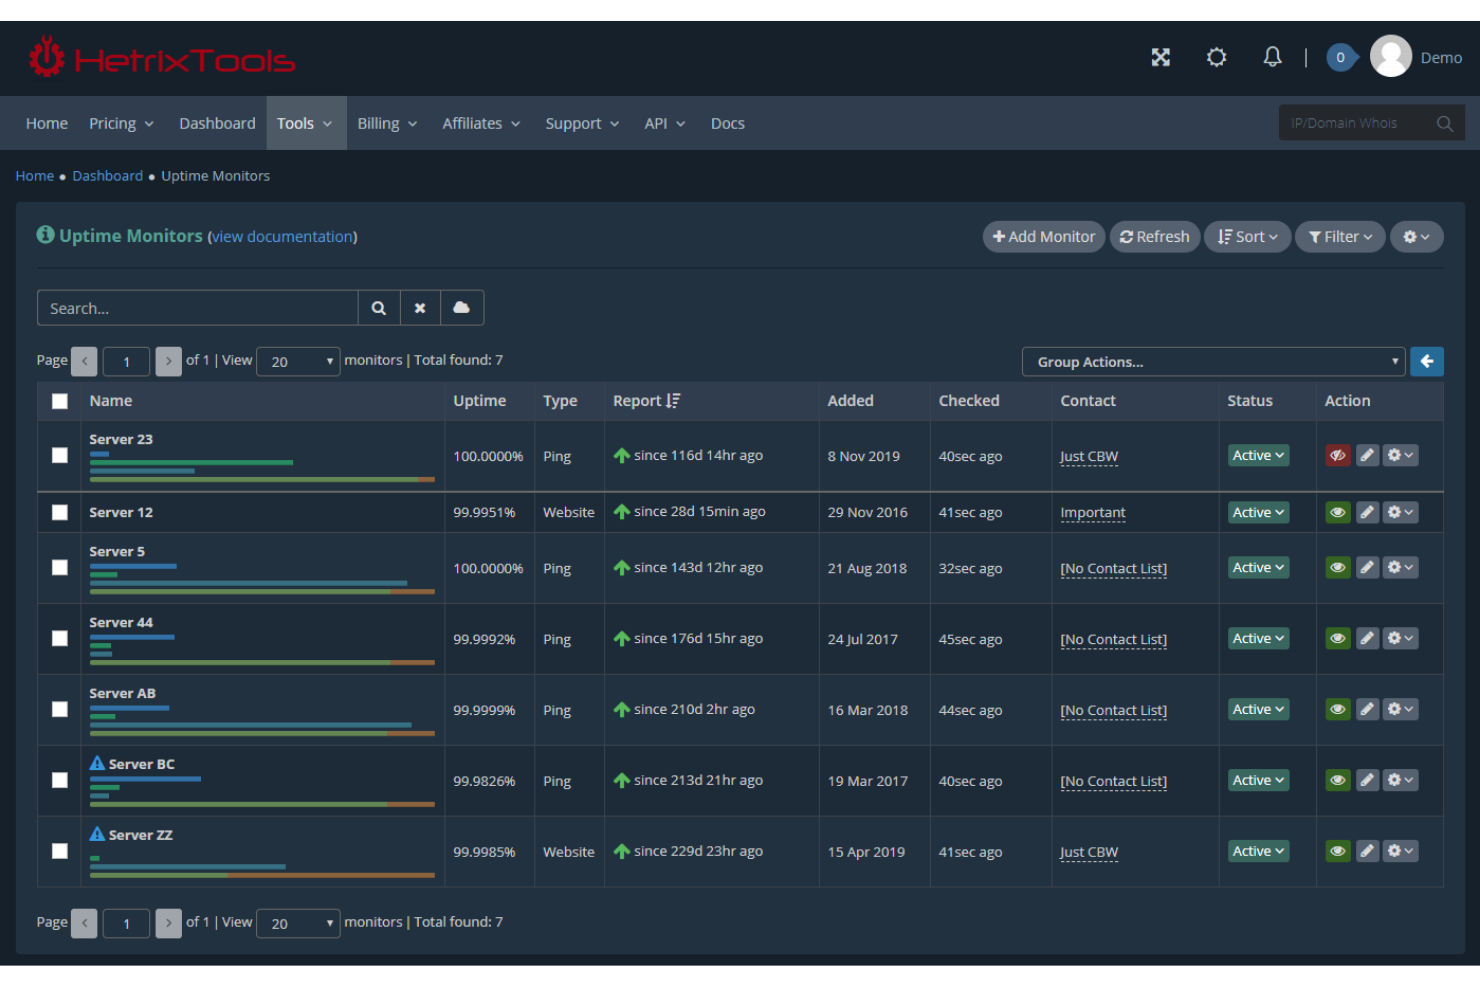Switch to the Billing menu

tap(380, 123)
